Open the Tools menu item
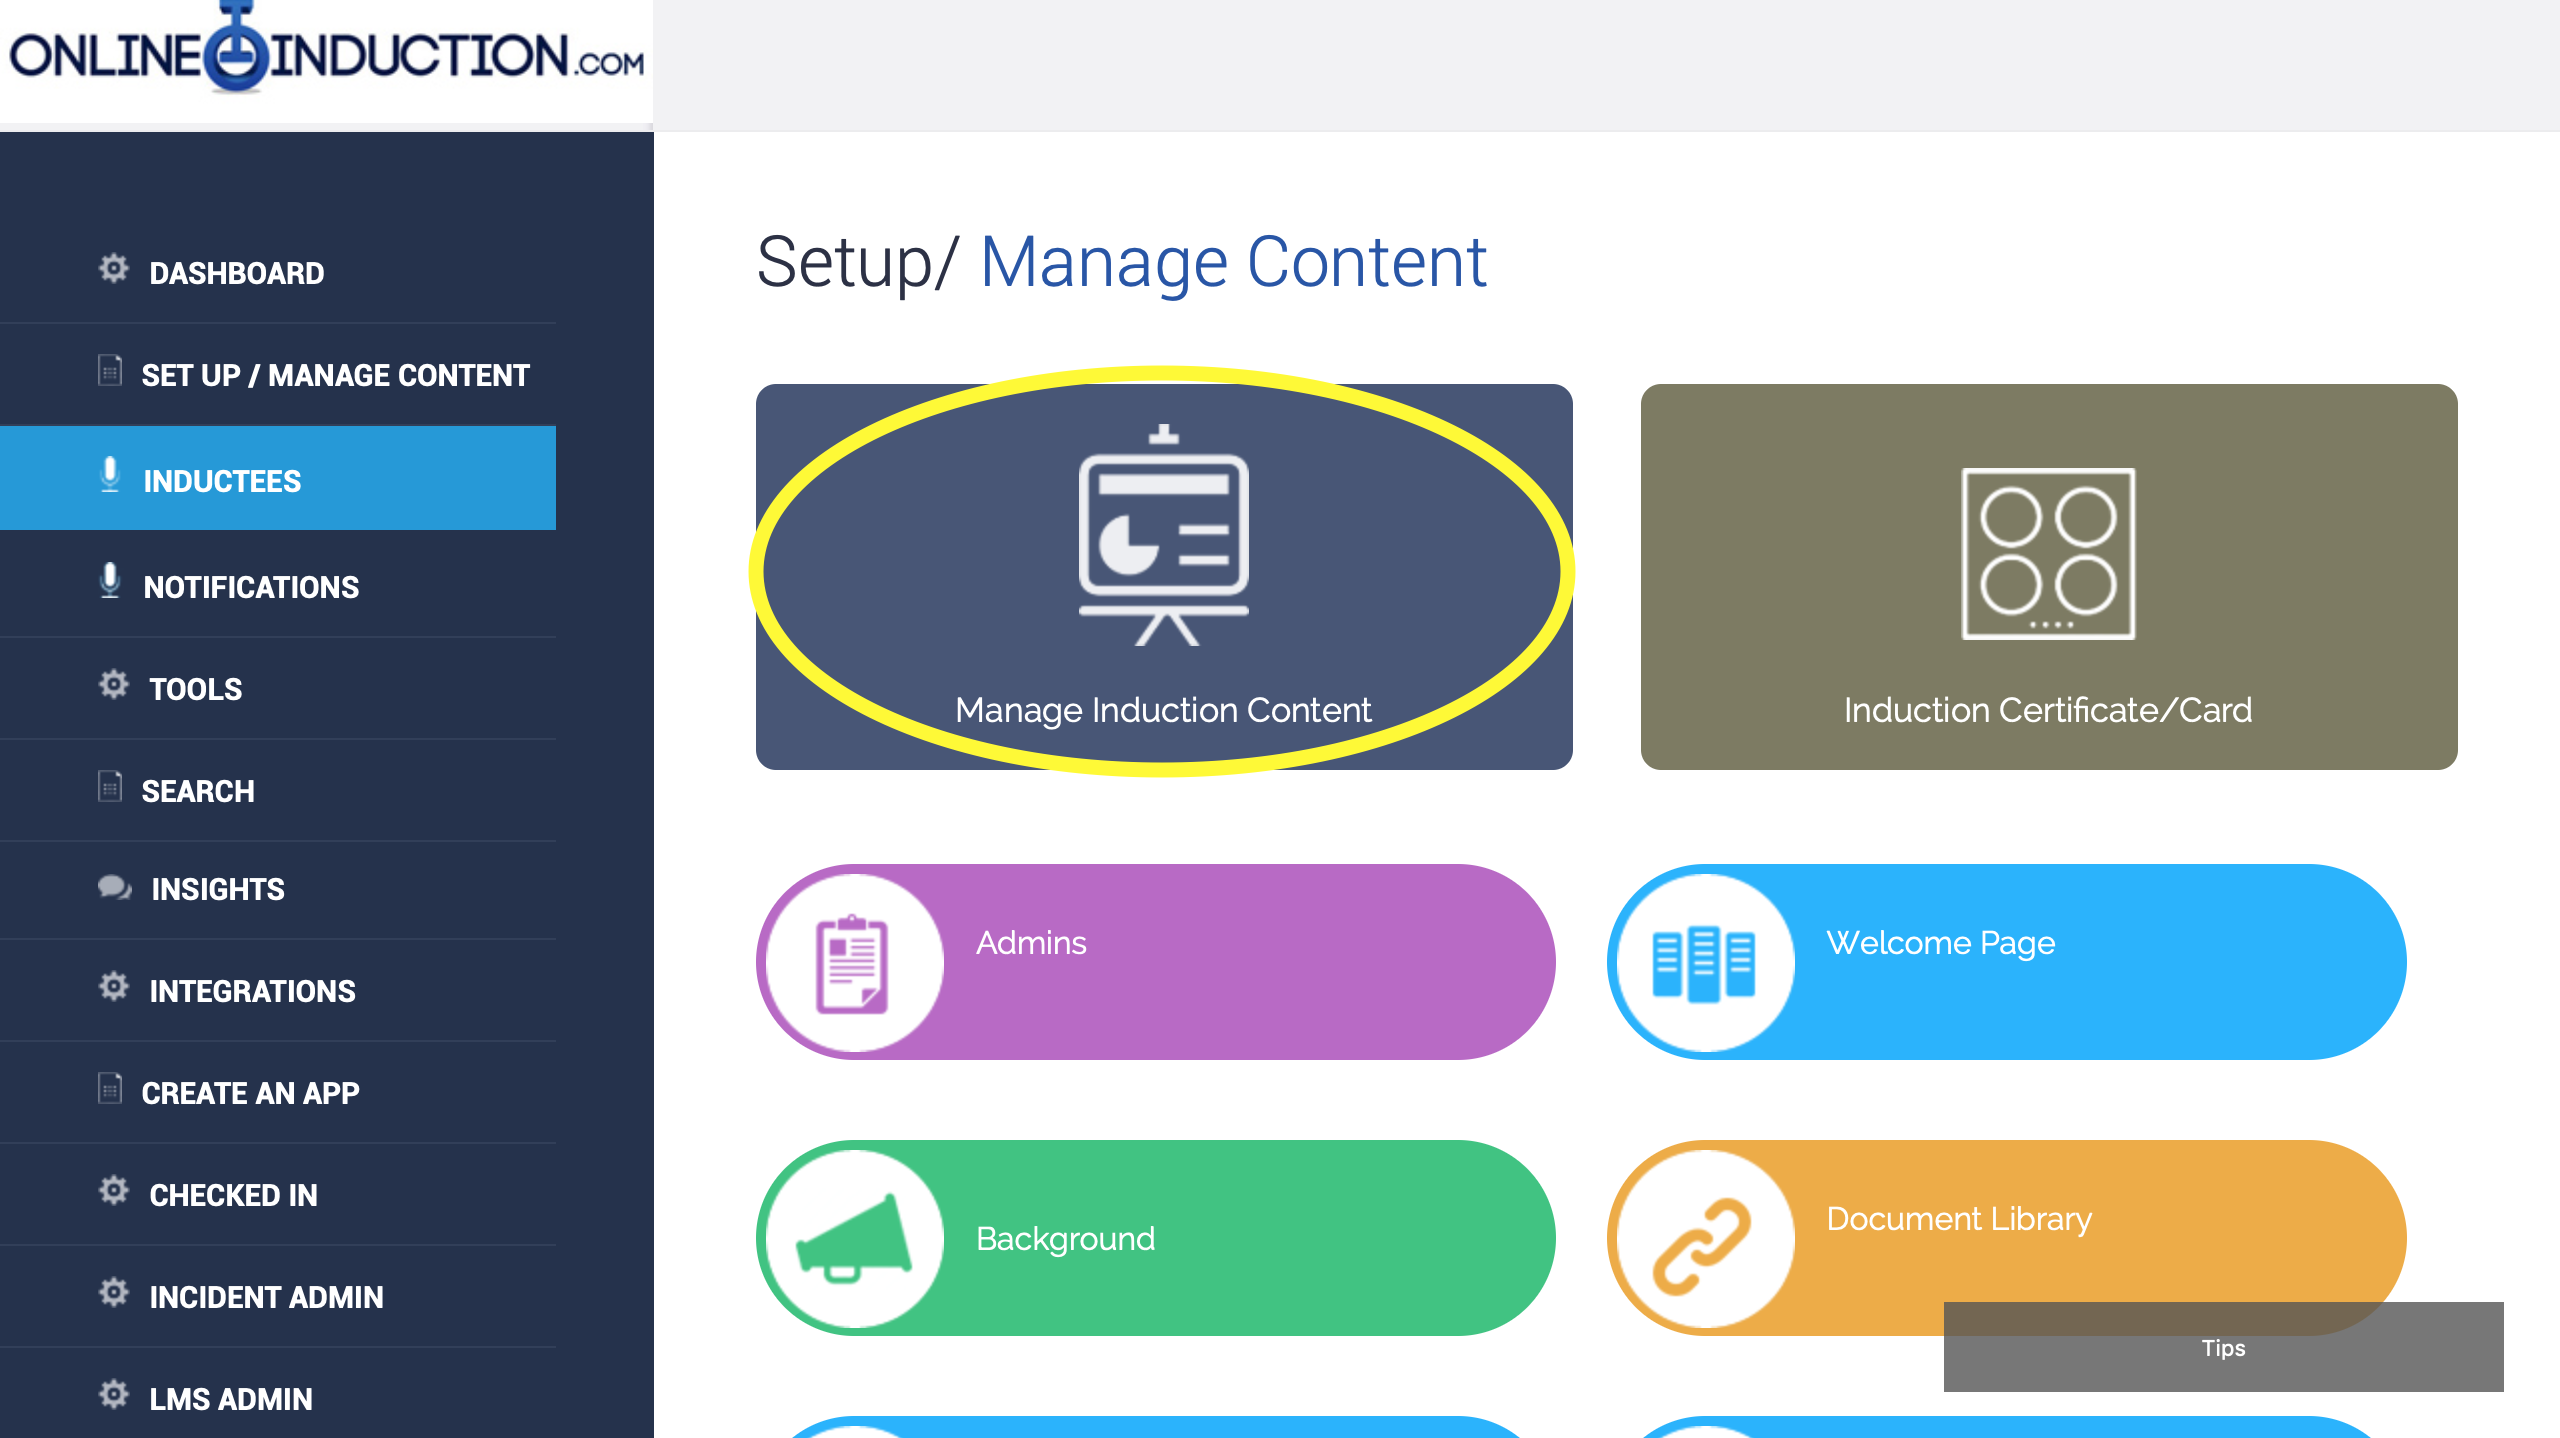Screen dimensions: 2560x1438 (x=278, y=689)
